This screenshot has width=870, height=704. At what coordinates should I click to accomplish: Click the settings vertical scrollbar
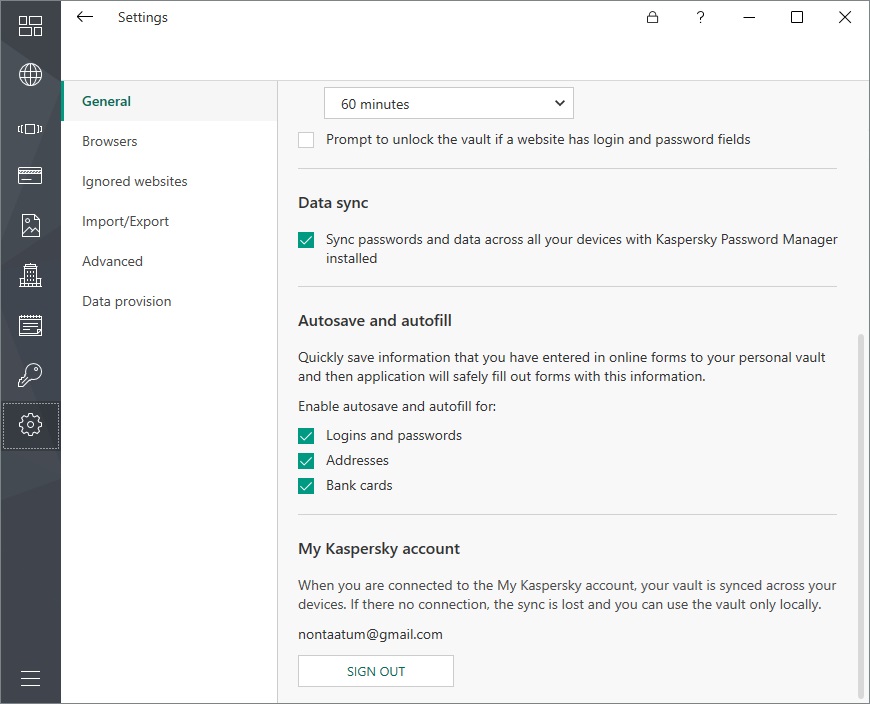(862, 515)
